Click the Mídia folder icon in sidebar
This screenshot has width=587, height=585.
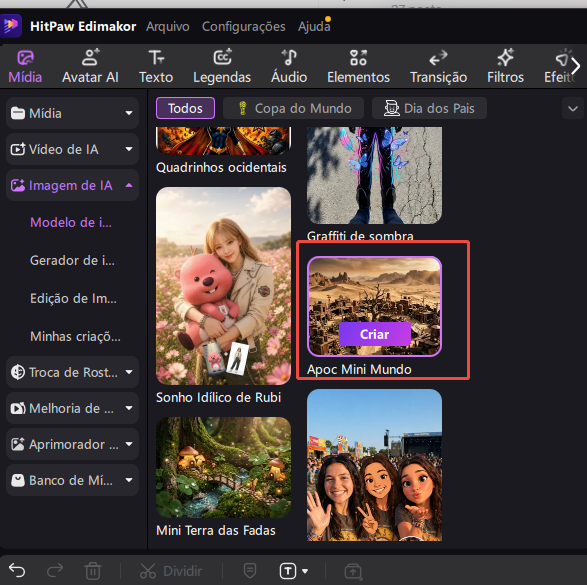point(18,113)
